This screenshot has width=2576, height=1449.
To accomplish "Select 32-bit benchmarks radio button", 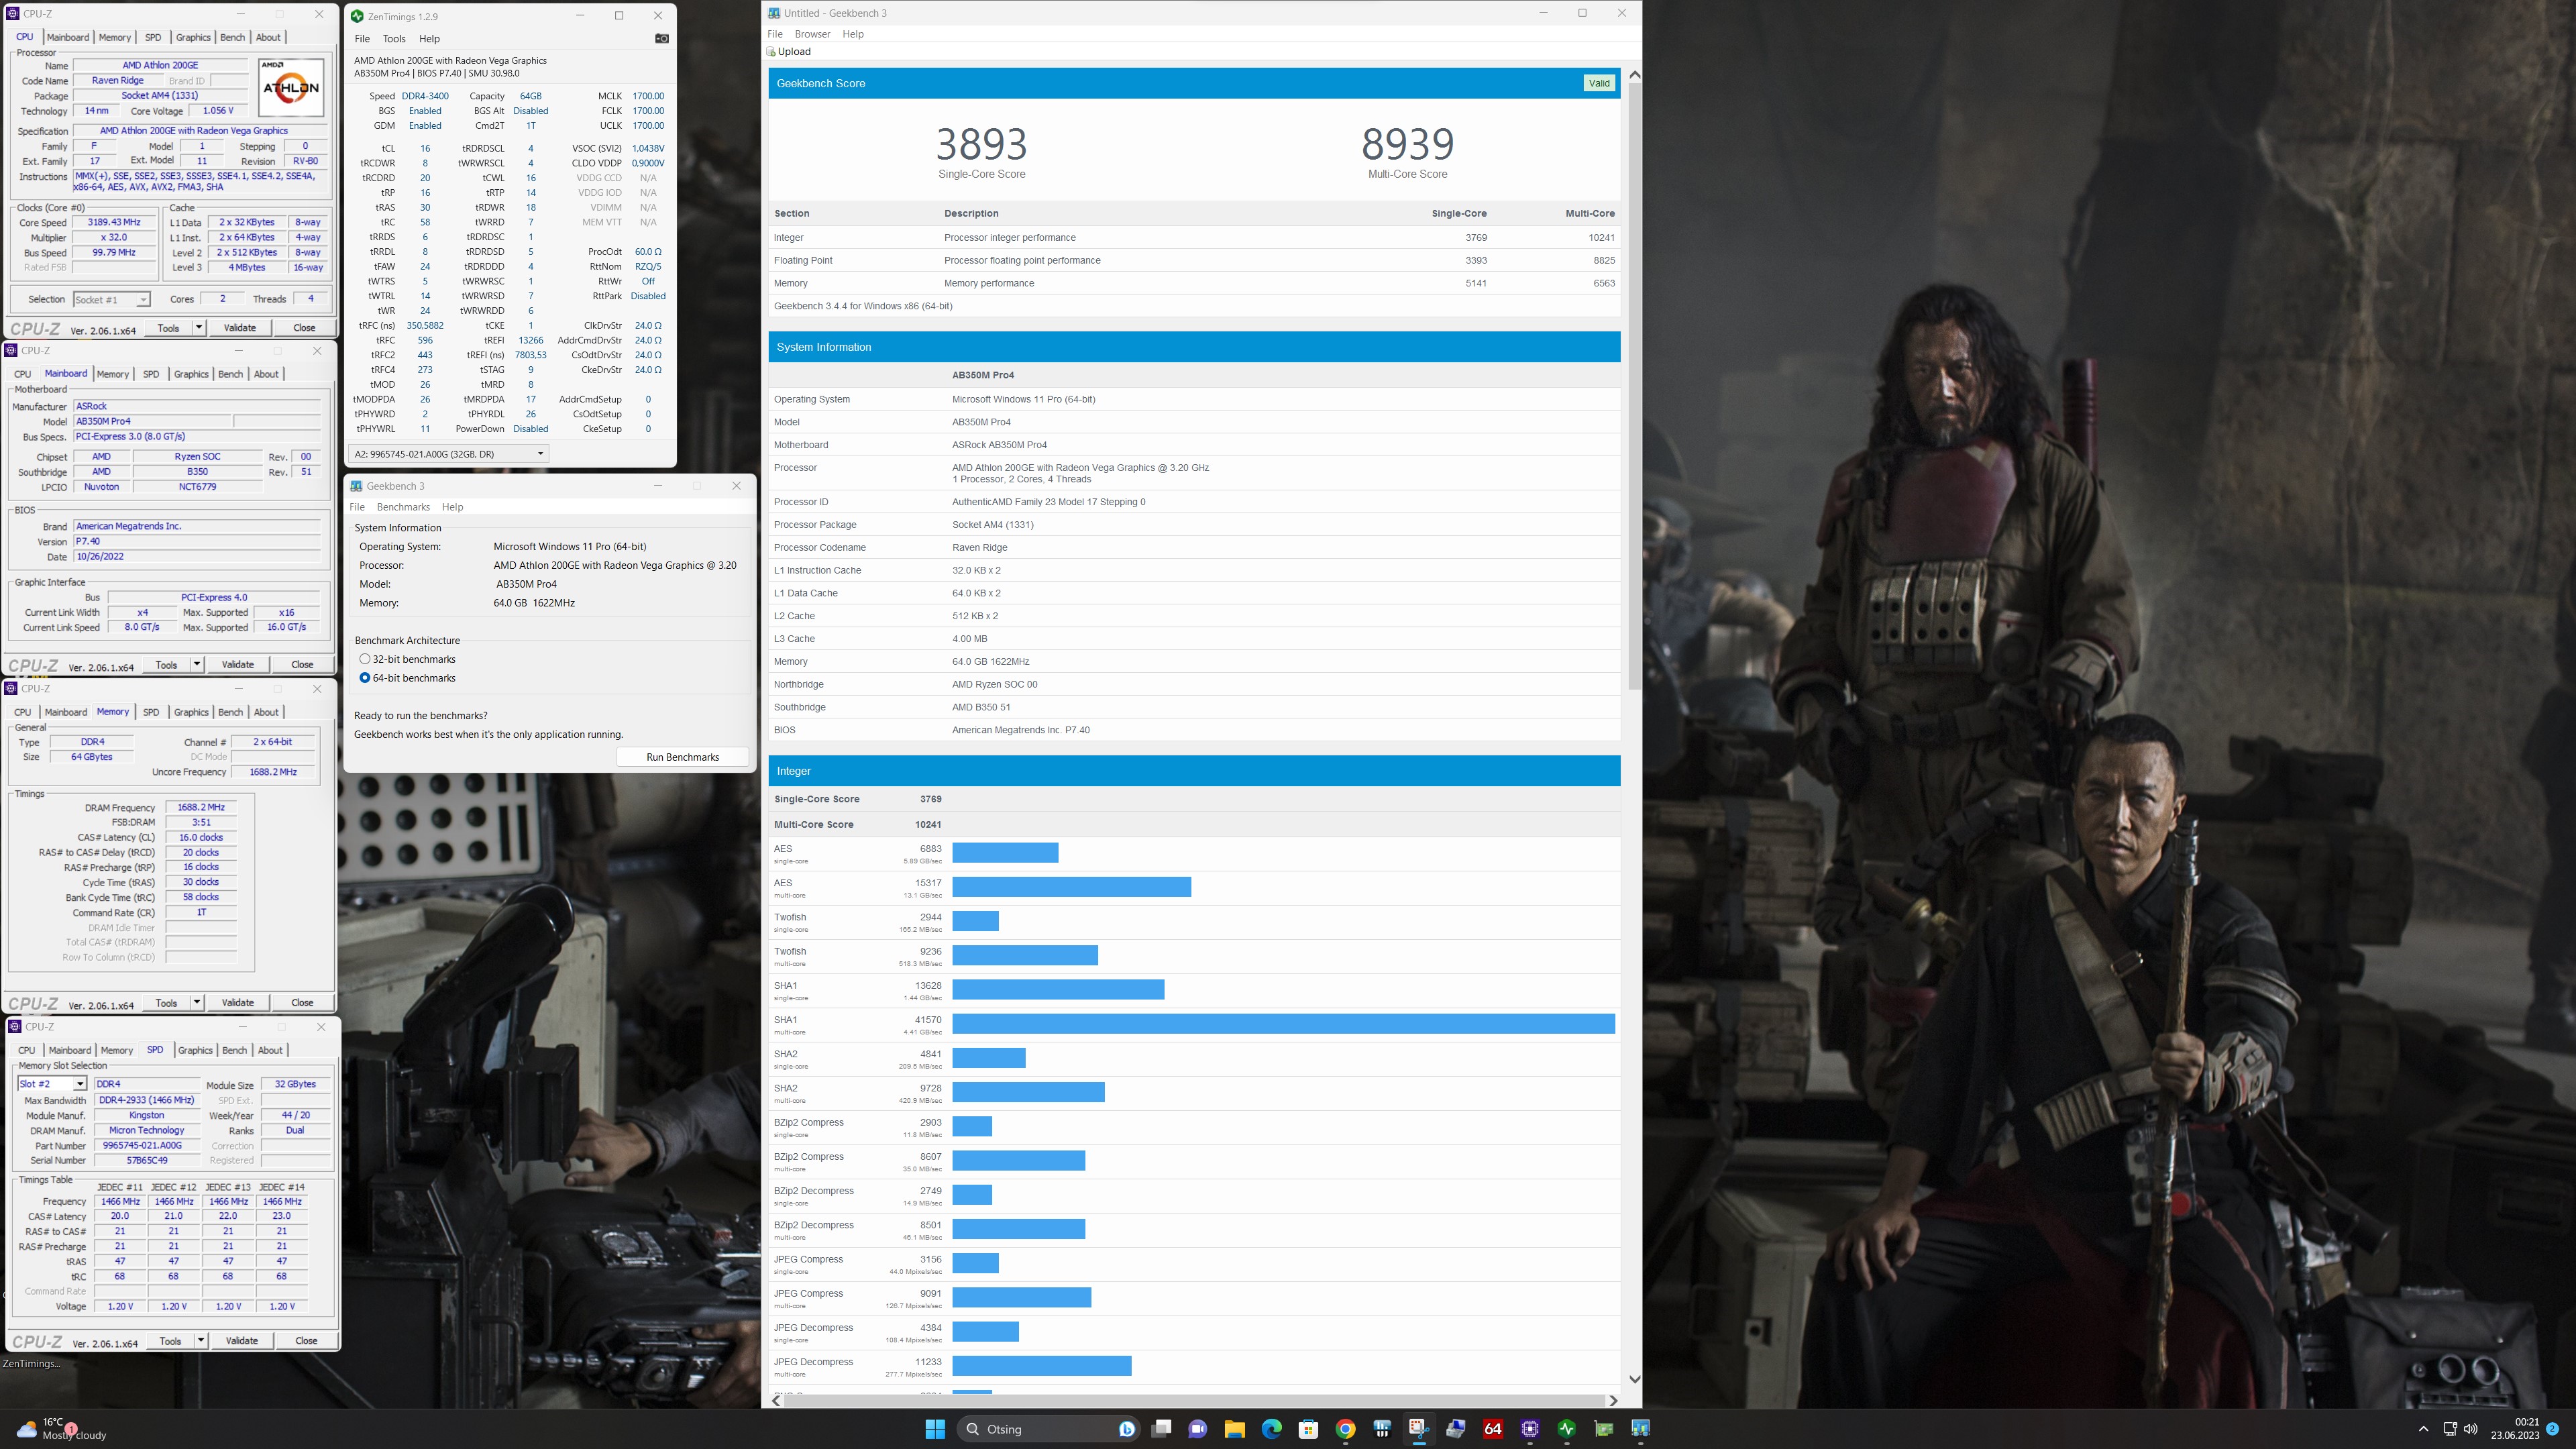I will (365, 659).
